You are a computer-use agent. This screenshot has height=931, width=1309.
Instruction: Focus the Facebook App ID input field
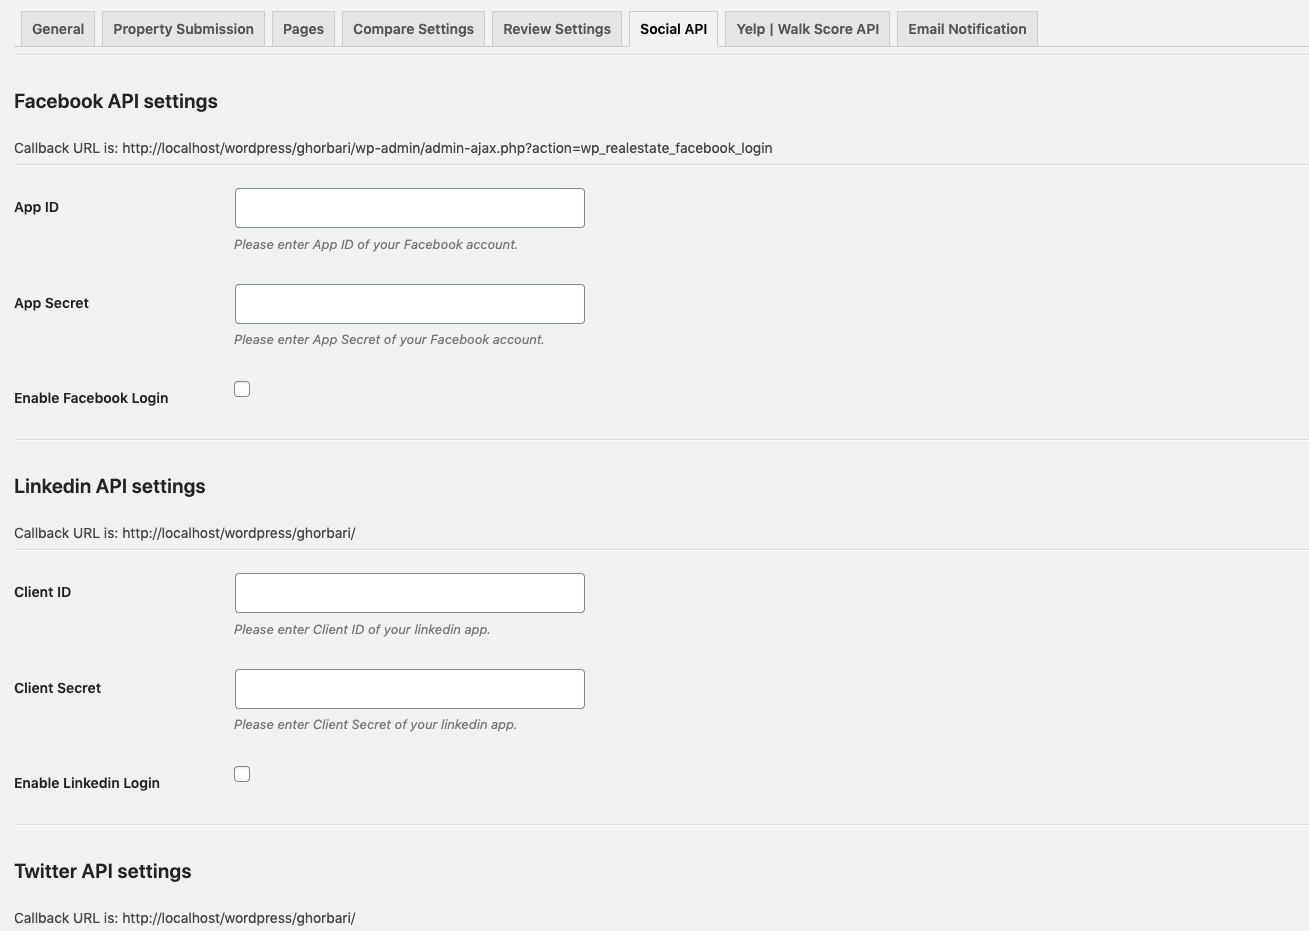409,208
